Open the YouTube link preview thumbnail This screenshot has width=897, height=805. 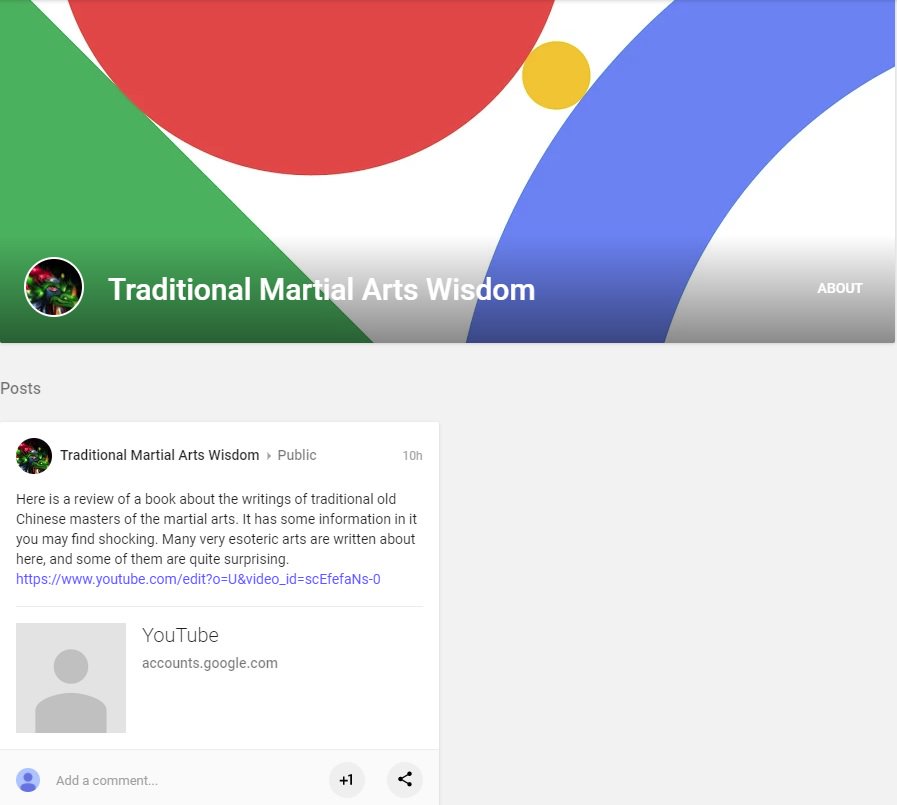pos(71,678)
